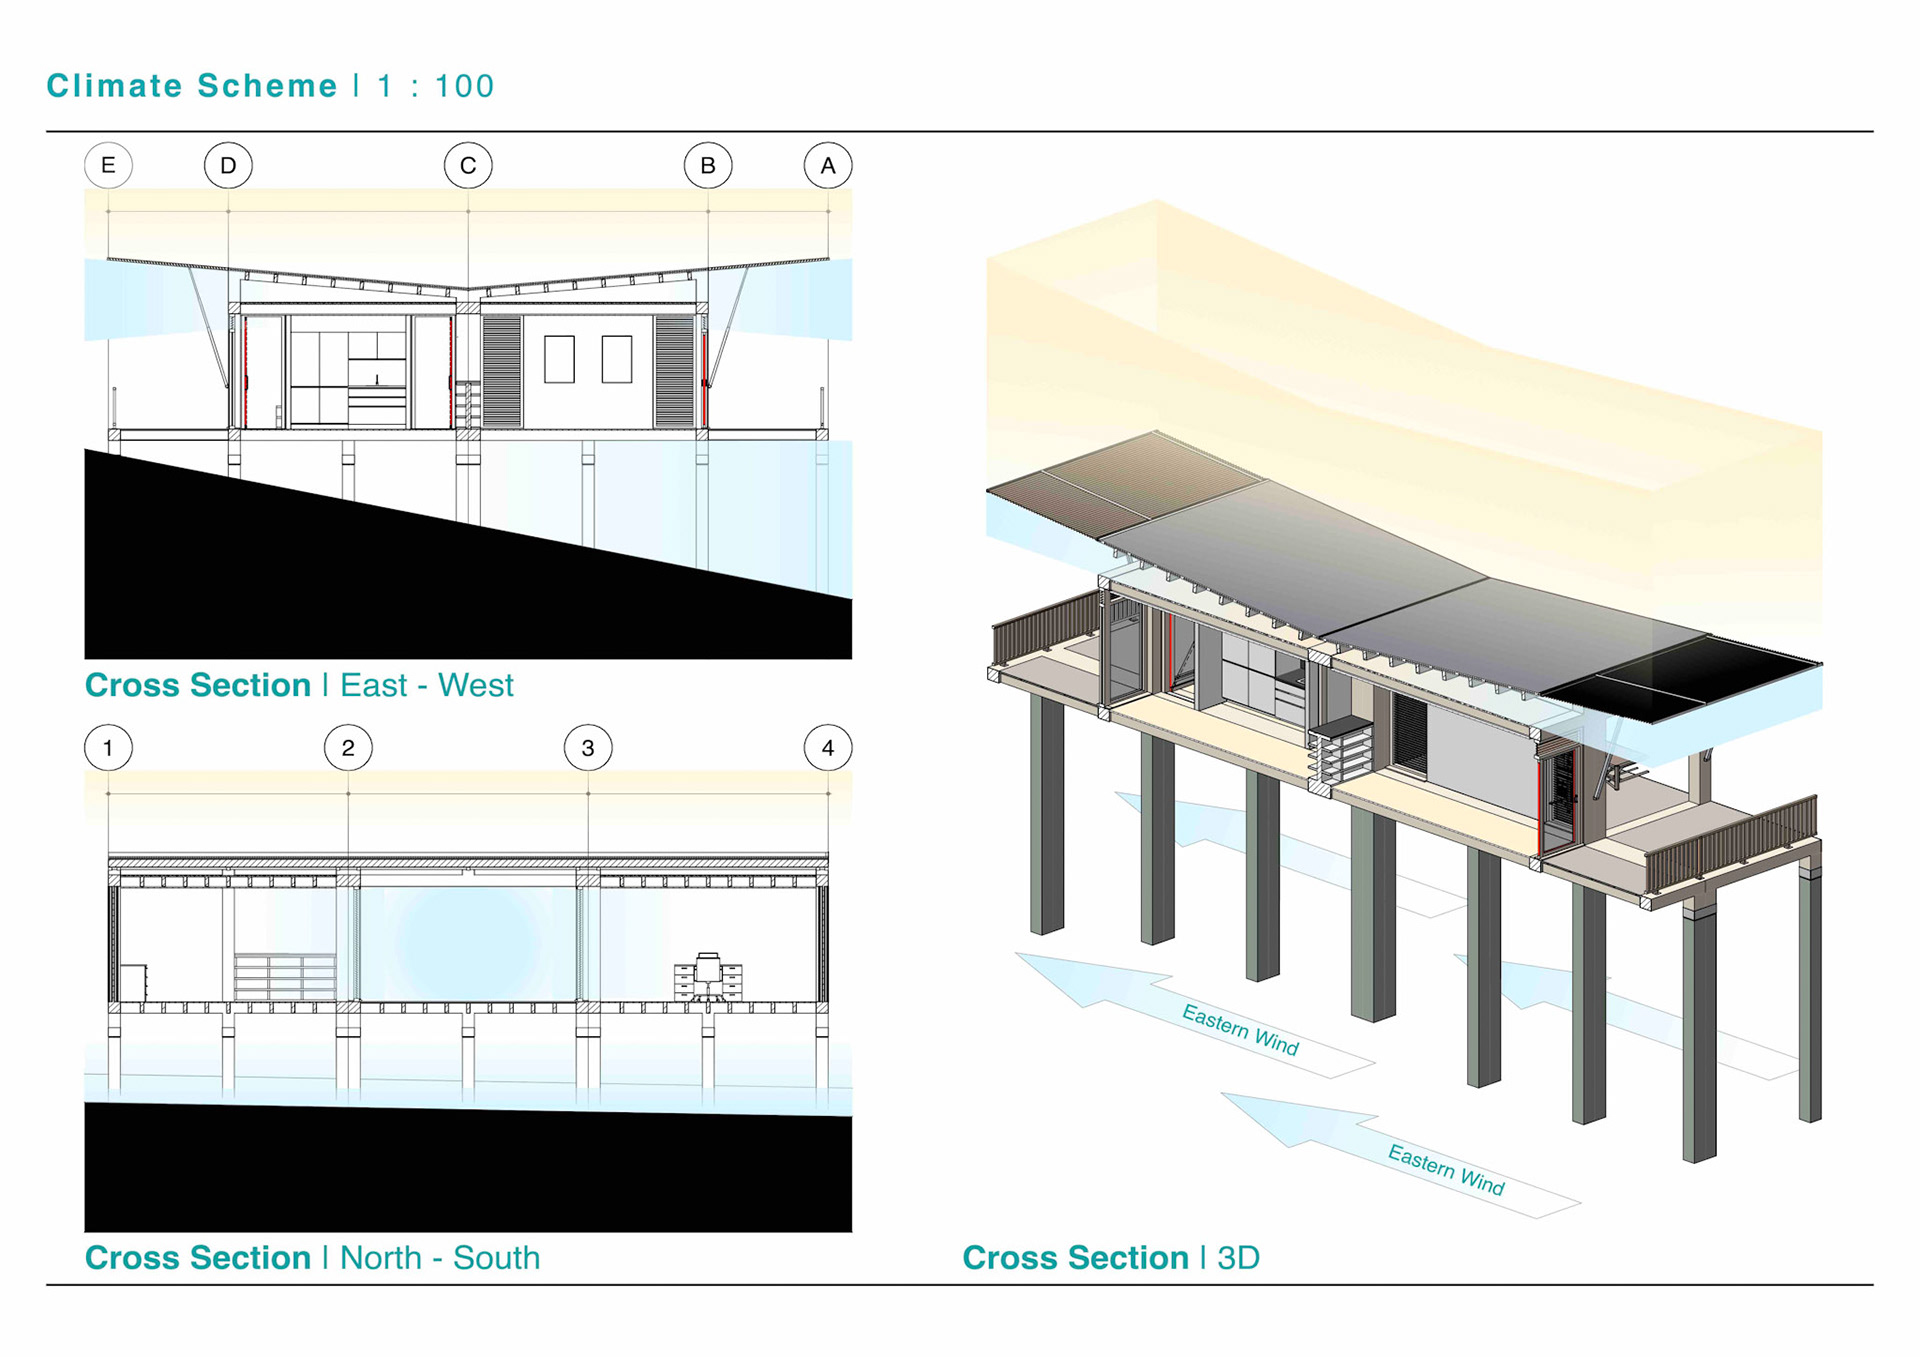The height and width of the screenshot is (1357, 1920).
Task: Click the Cross Section 3D caption
Action: coord(1110,1257)
